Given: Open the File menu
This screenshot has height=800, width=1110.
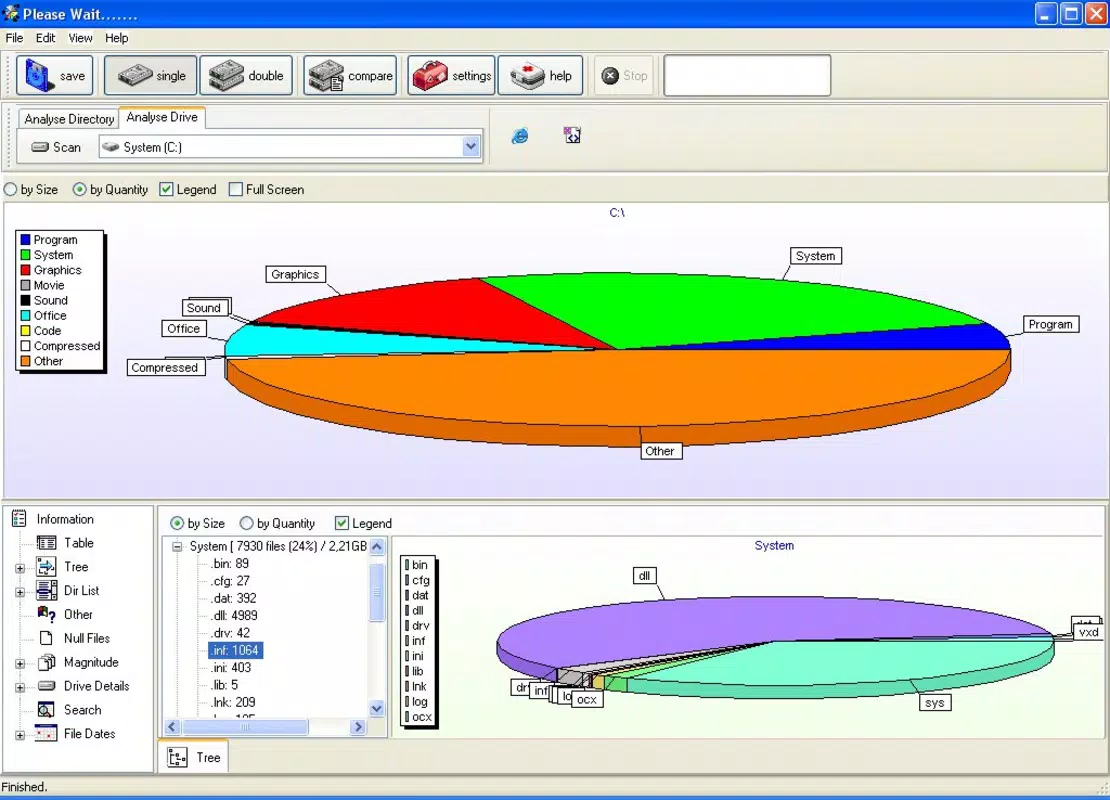Looking at the screenshot, I should 14,38.
